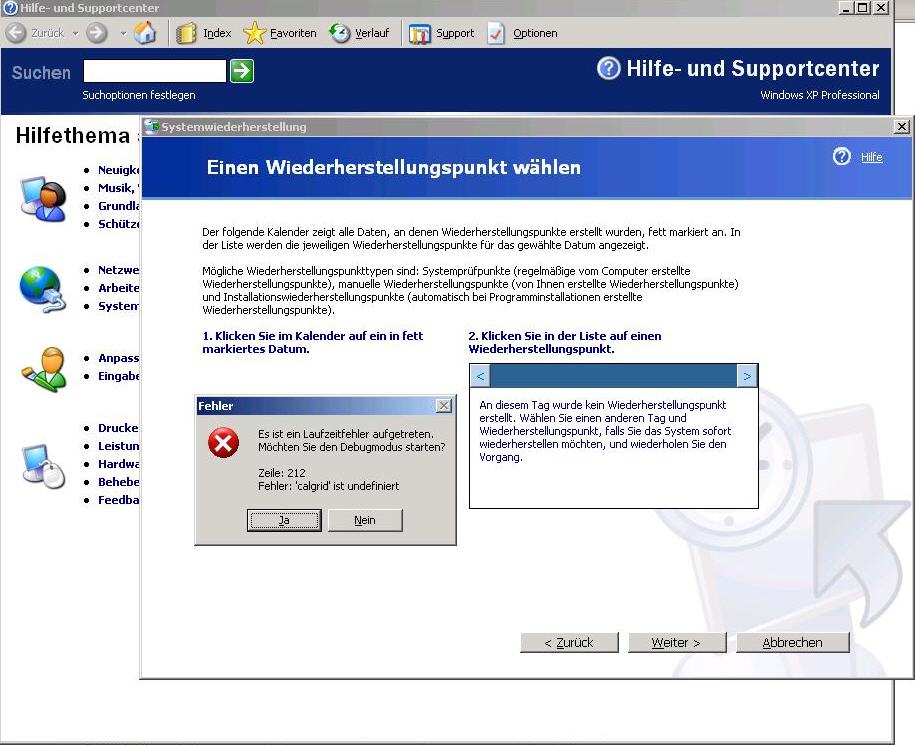Click the Systemwiederherstellung title bar icon

[x=152, y=126]
